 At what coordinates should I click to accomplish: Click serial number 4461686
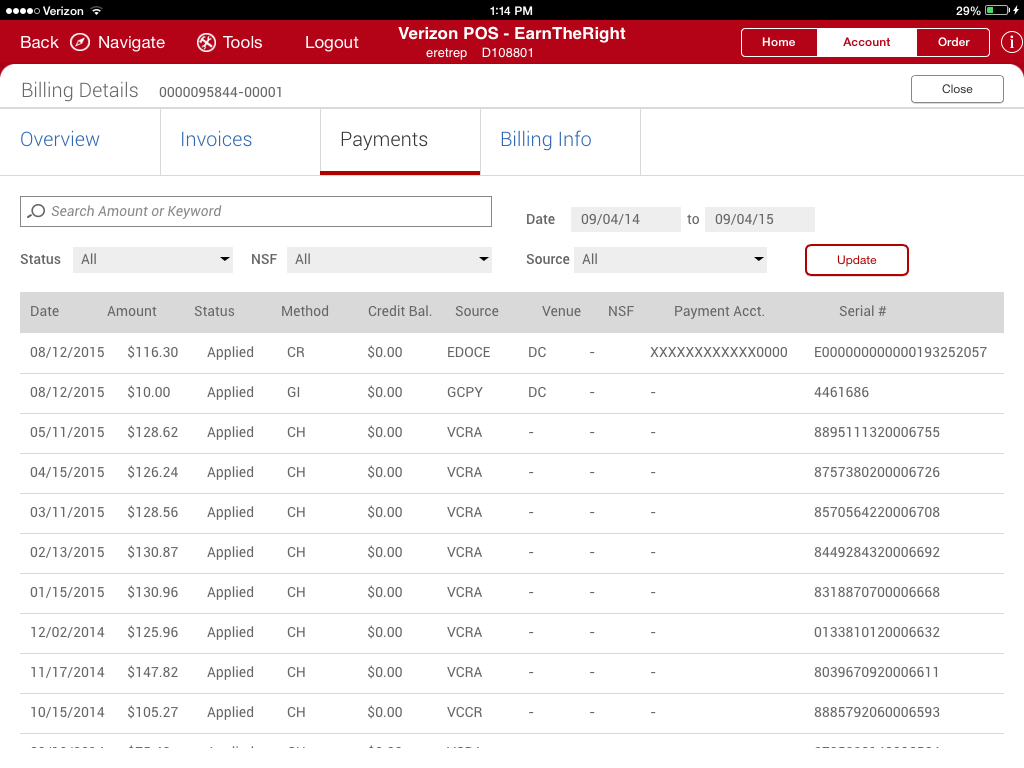click(842, 392)
